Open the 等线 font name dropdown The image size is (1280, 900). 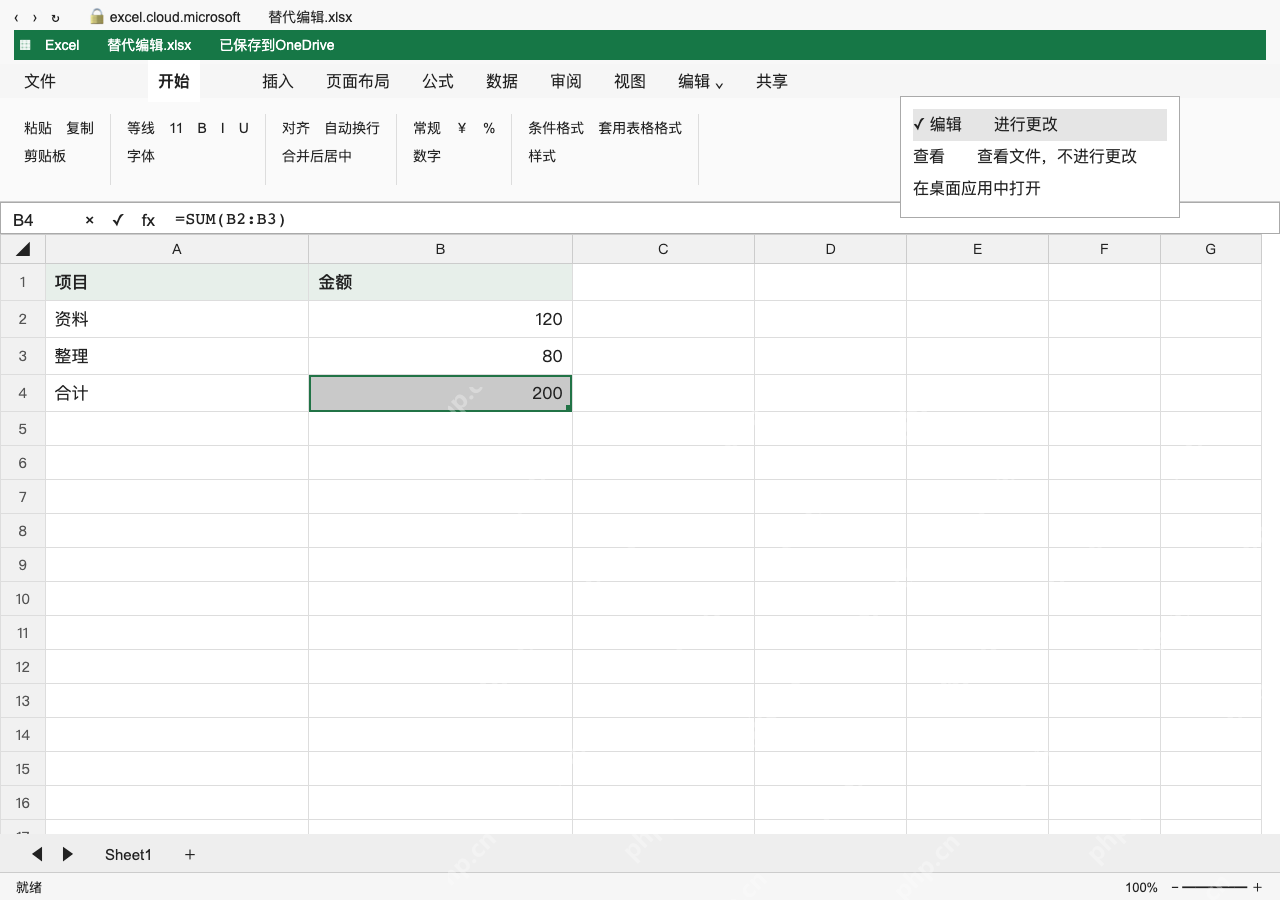tap(141, 128)
